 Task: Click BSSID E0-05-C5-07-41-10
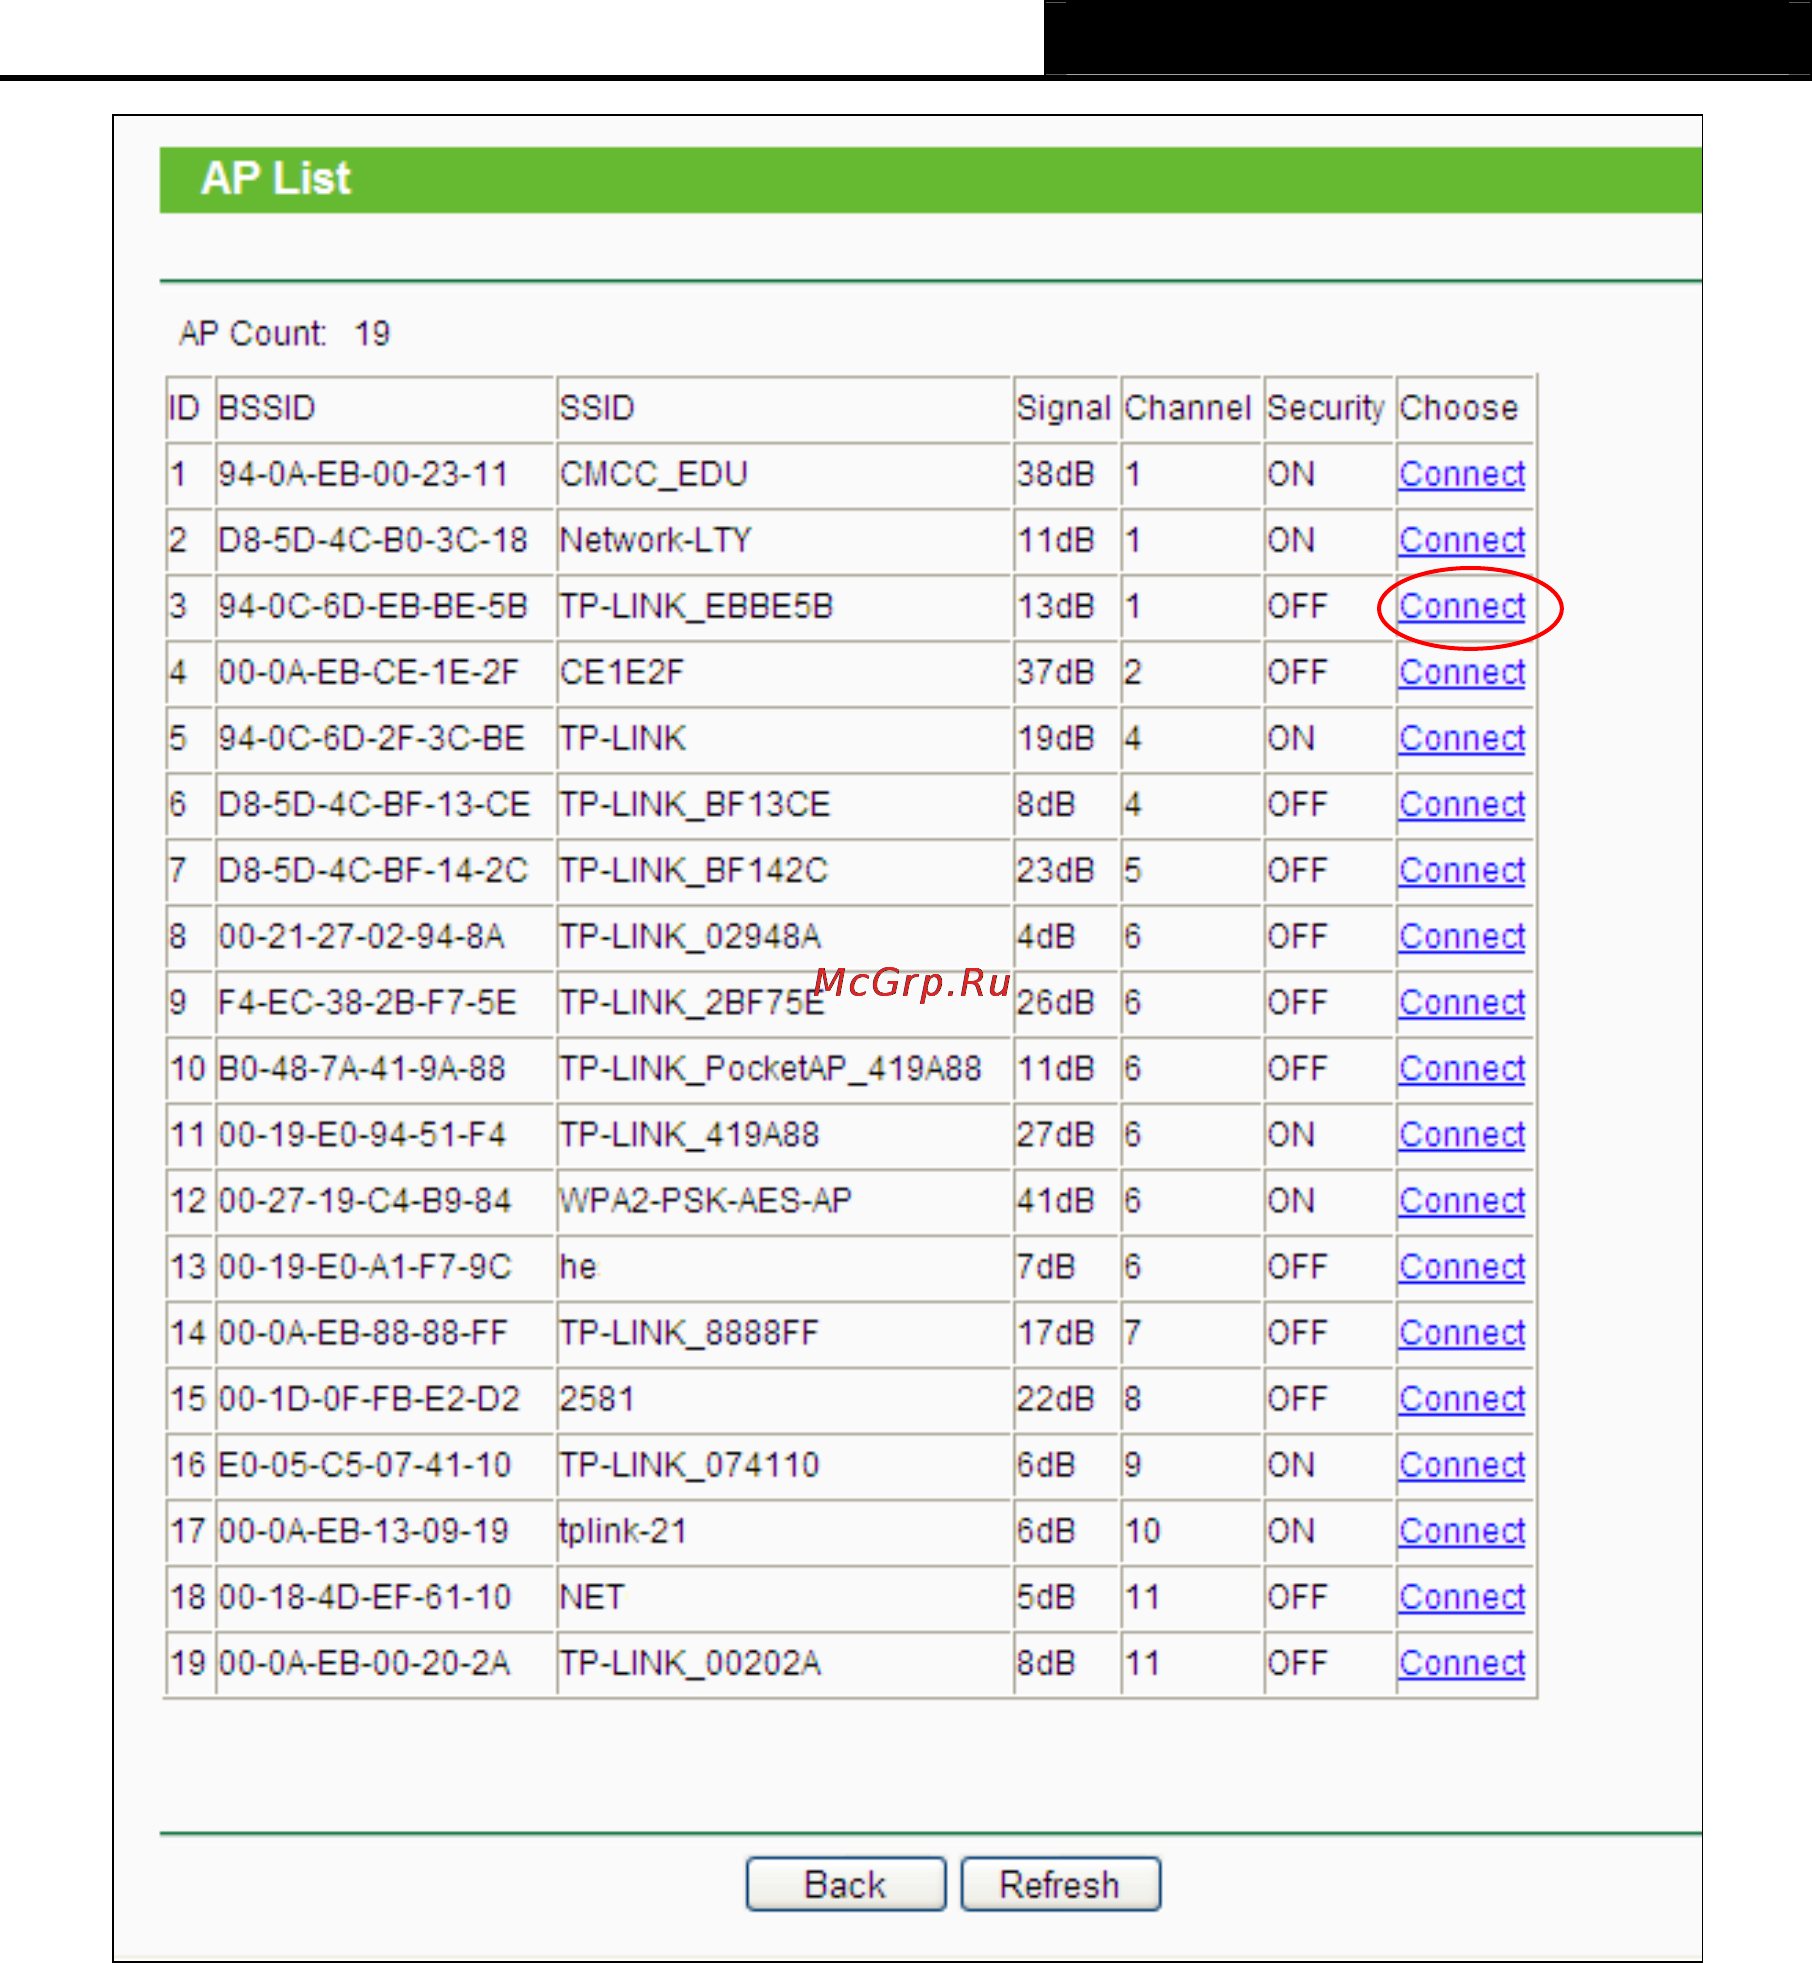coord(365,1464)
